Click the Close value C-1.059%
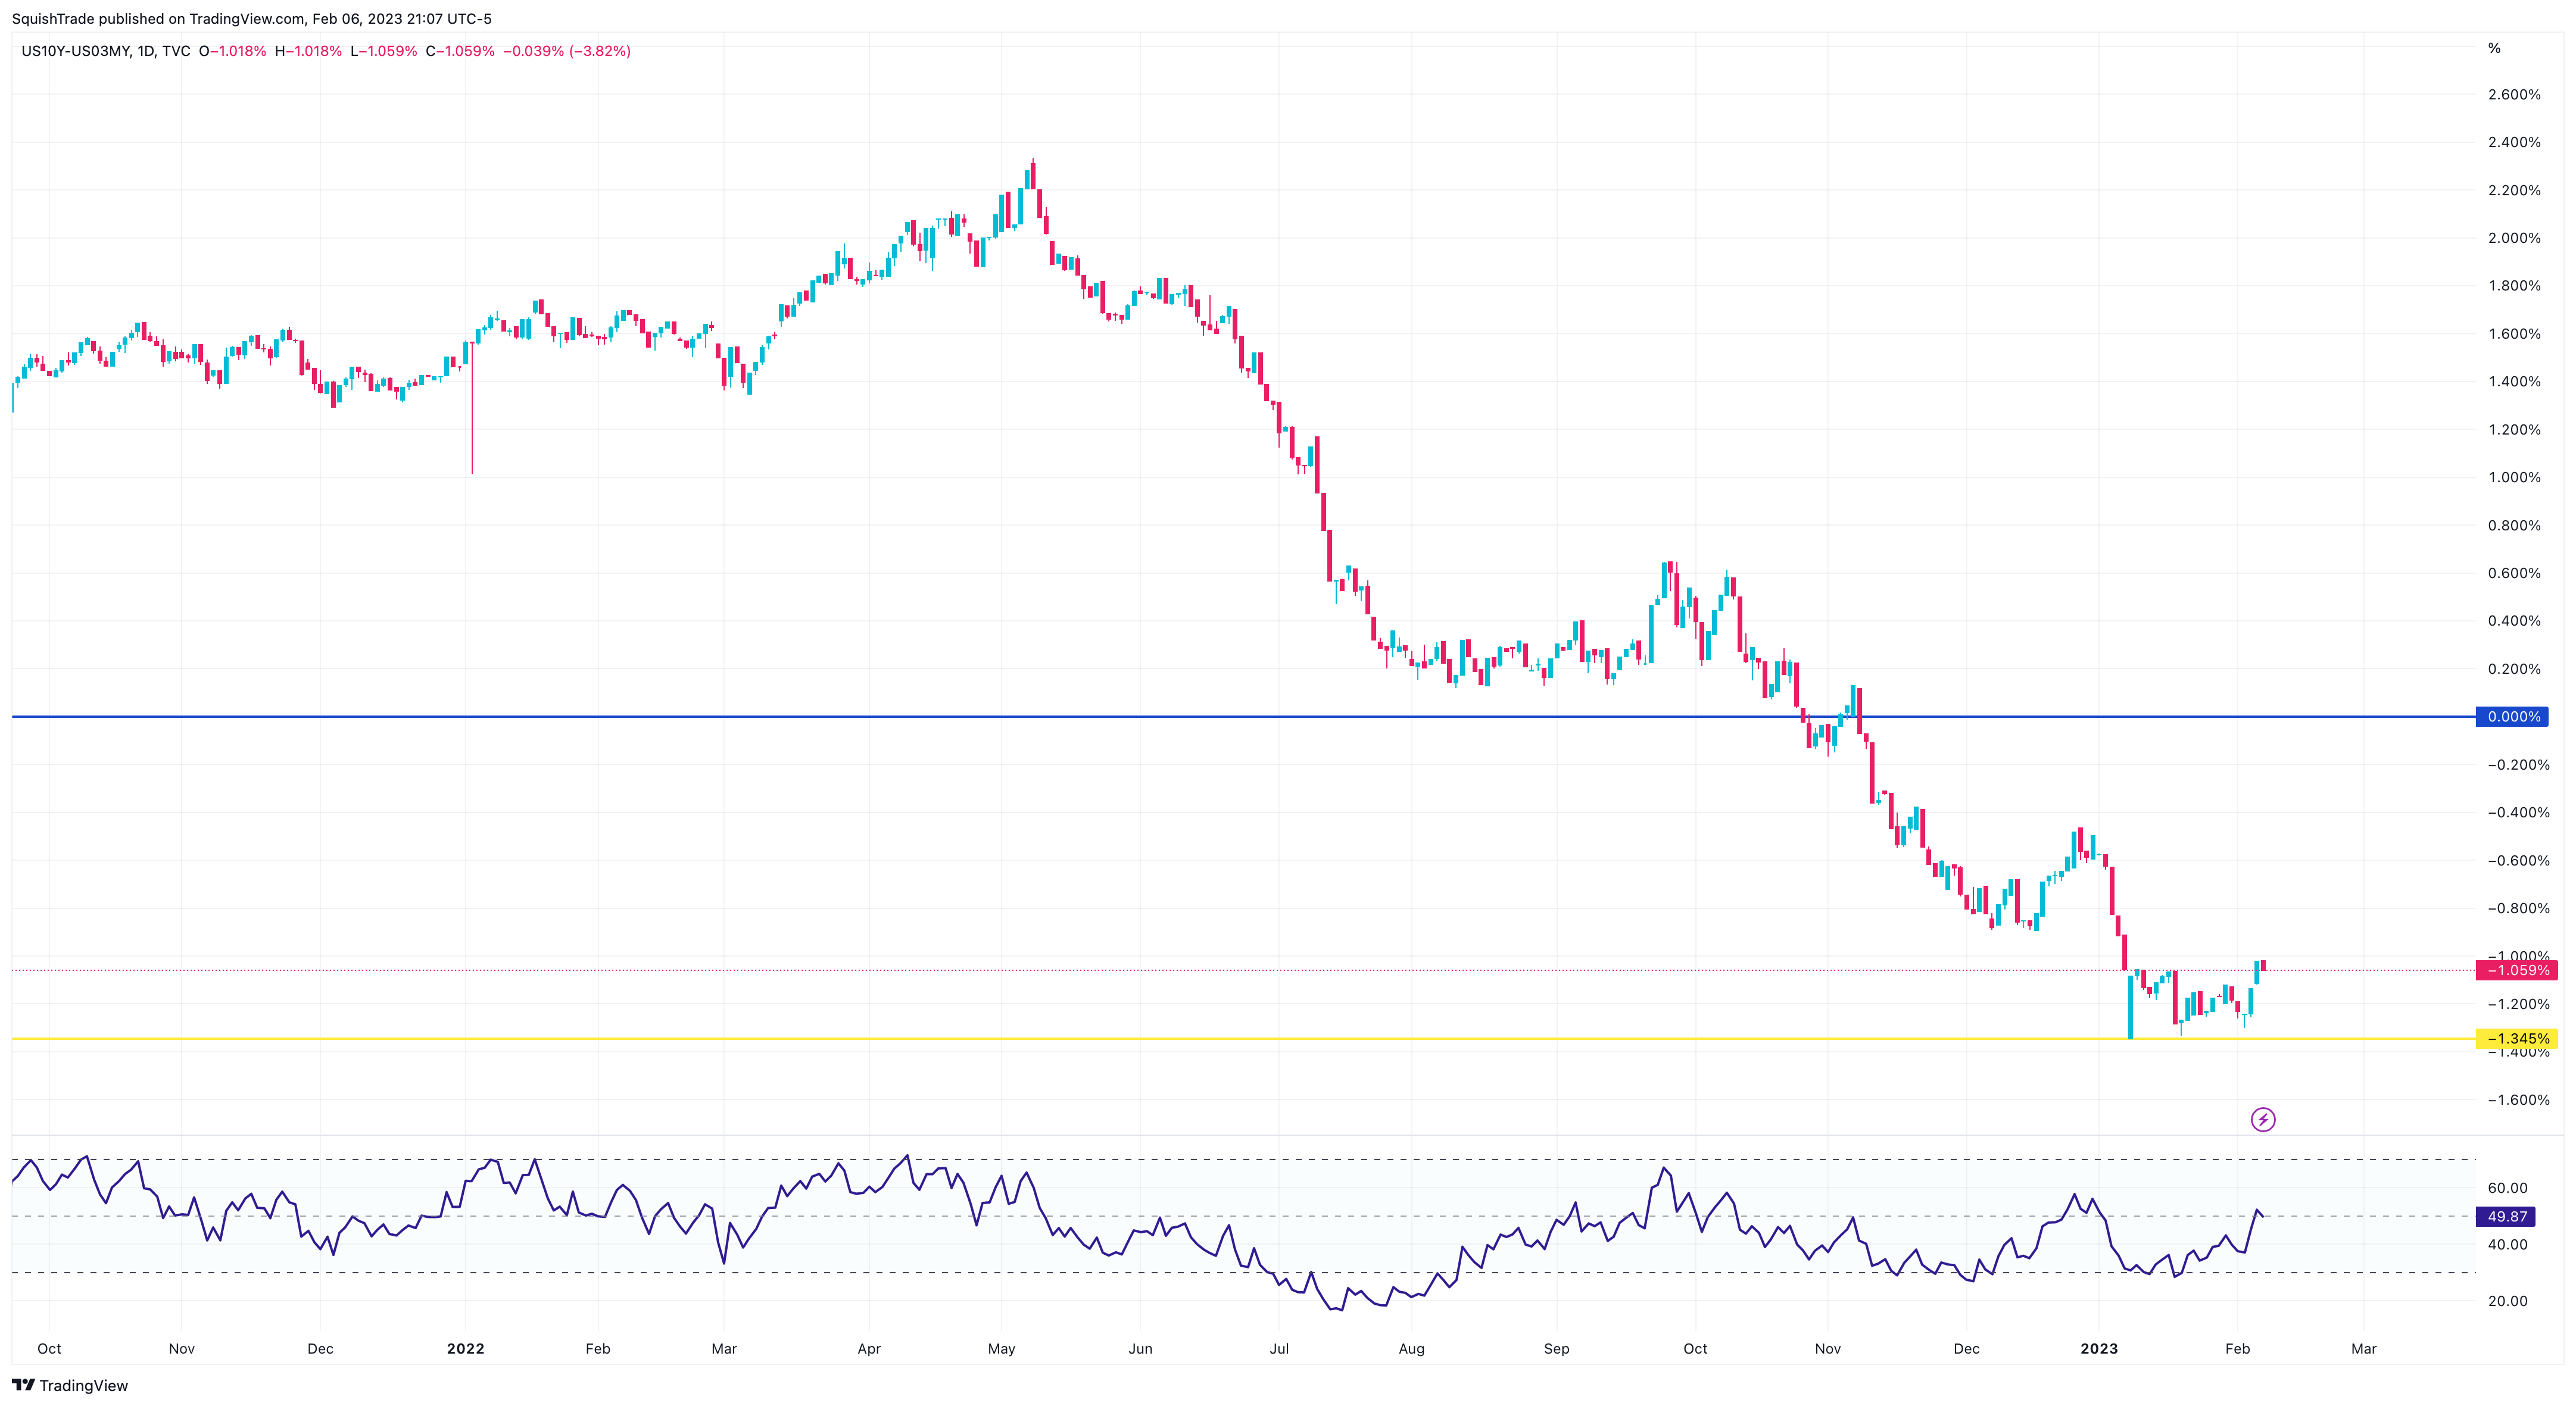This screenshot has width=2576, height=1406. pyautogui.click(x=460, y=51)
